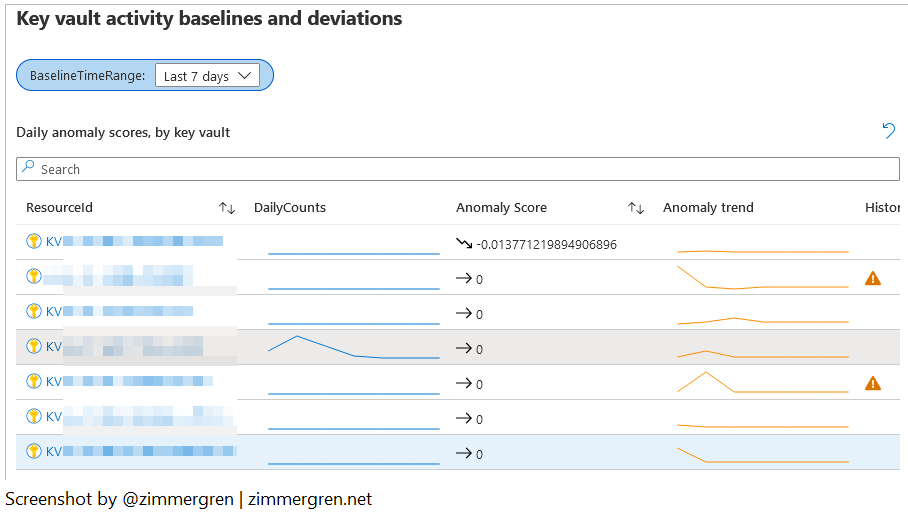The height and width of the screenshot is (515, 908).
Task: Open the BaselineTimeRange dropdown
Action: [207, 76]
